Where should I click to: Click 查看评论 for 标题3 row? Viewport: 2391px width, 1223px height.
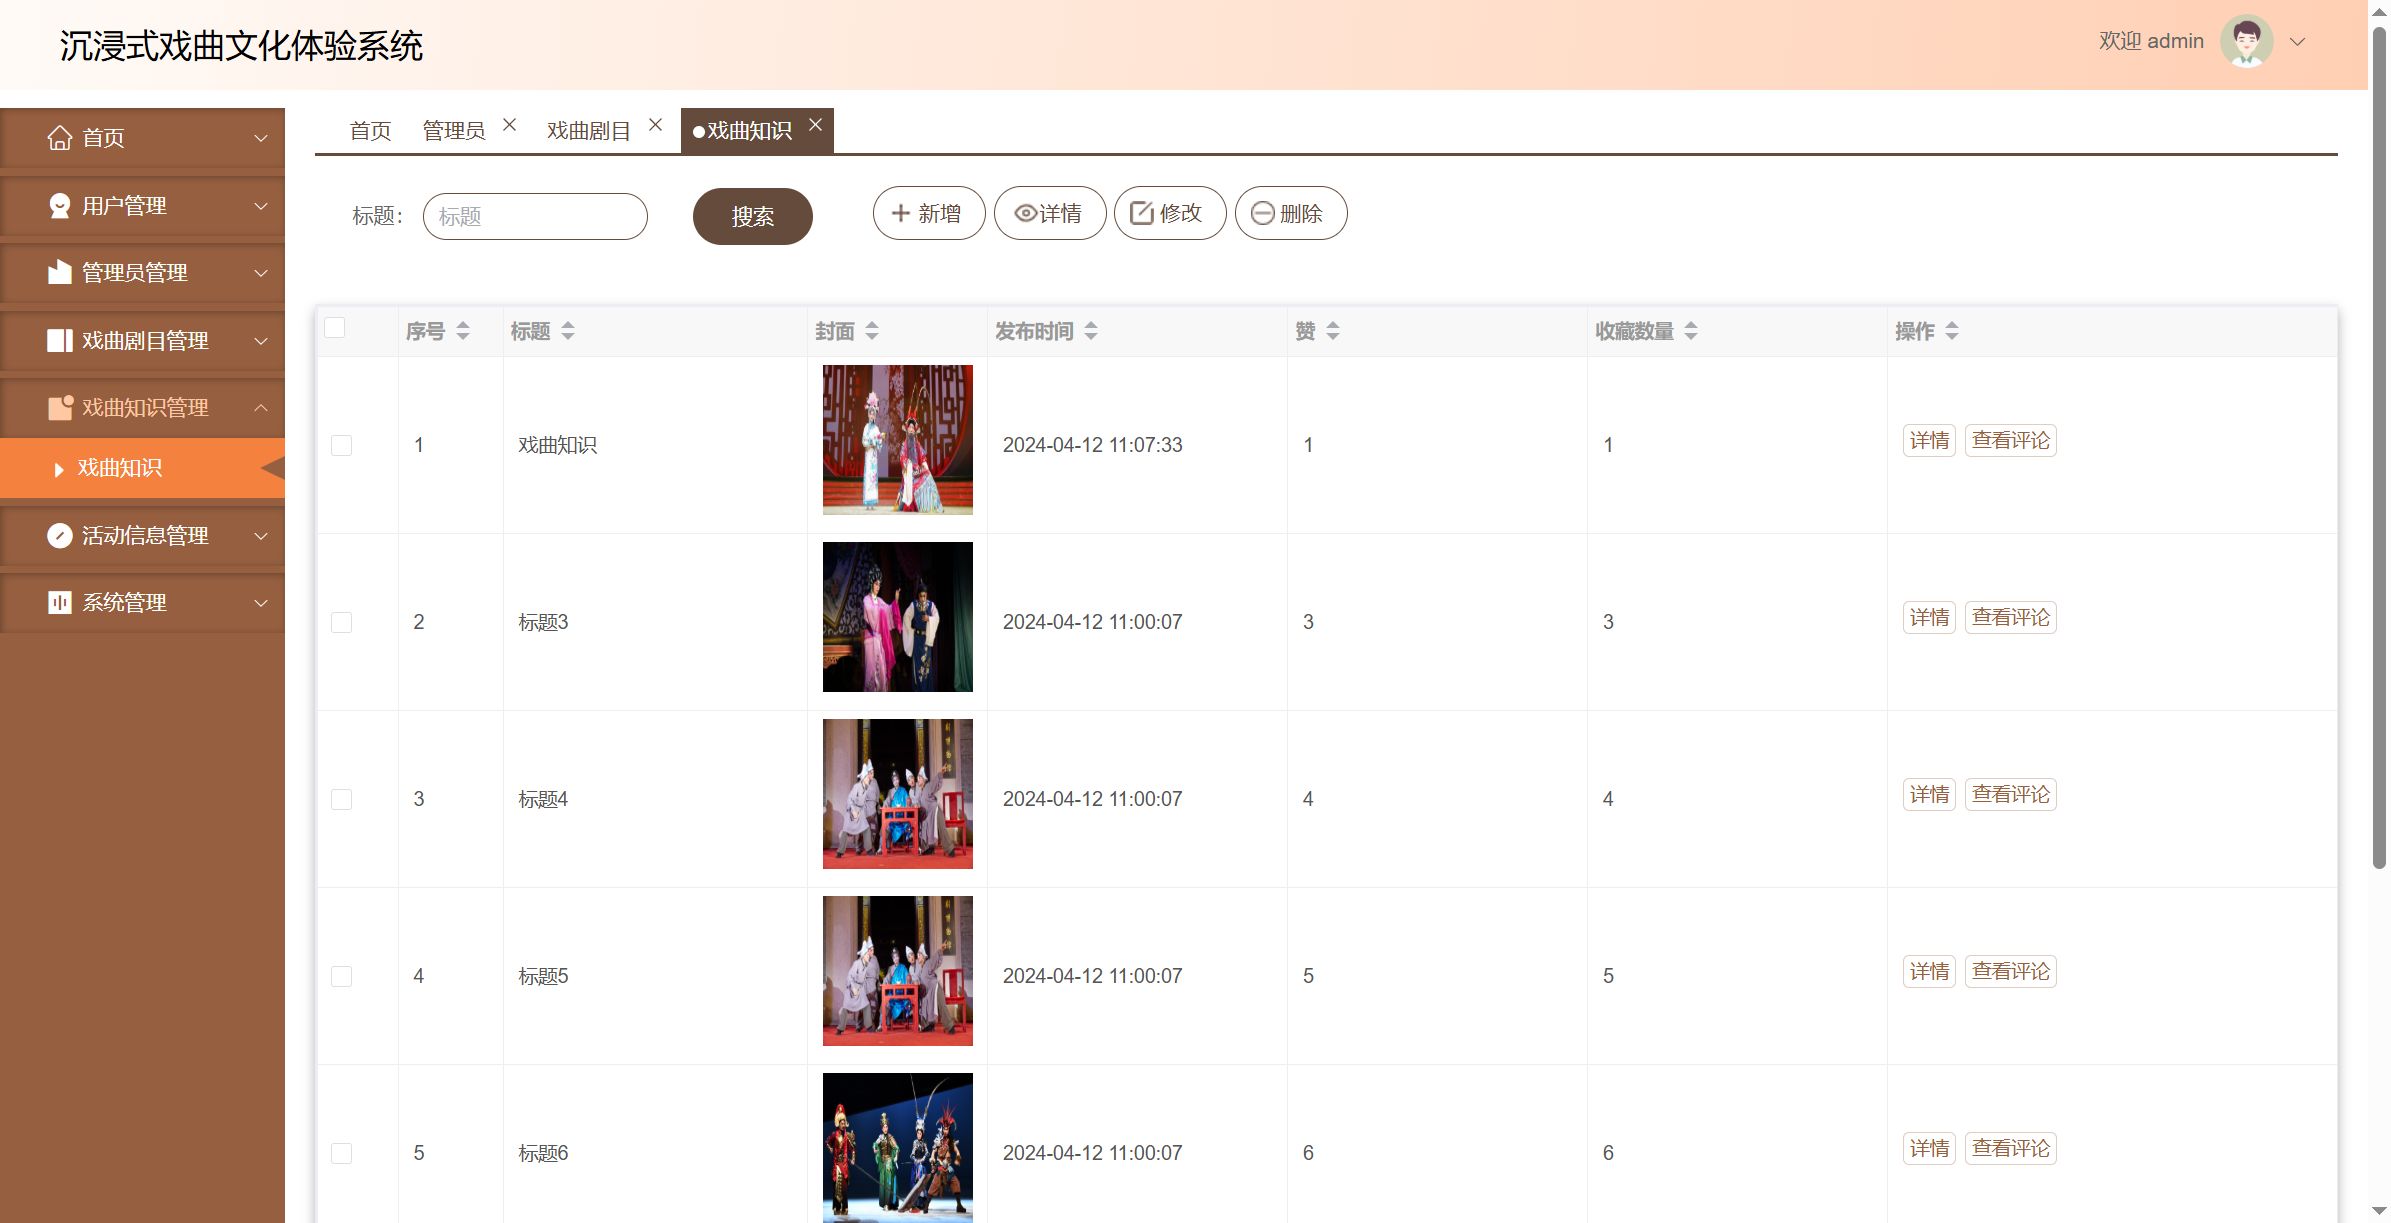[2010, 618]
